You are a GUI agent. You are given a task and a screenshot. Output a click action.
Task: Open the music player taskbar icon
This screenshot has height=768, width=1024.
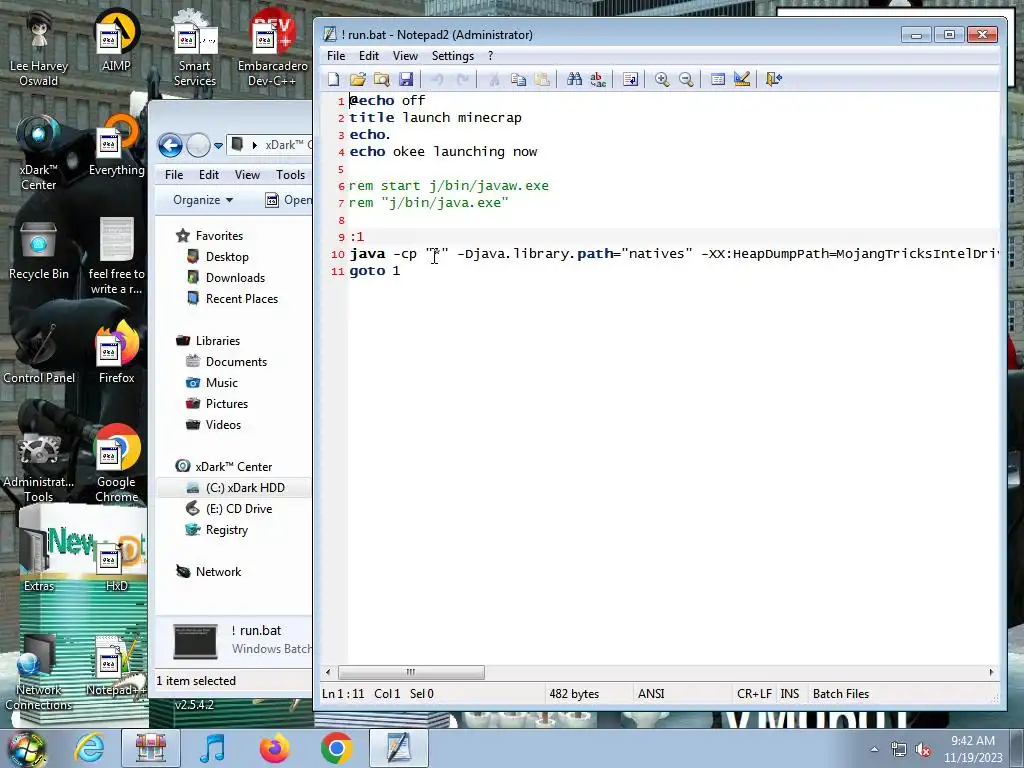click(212, 748)
